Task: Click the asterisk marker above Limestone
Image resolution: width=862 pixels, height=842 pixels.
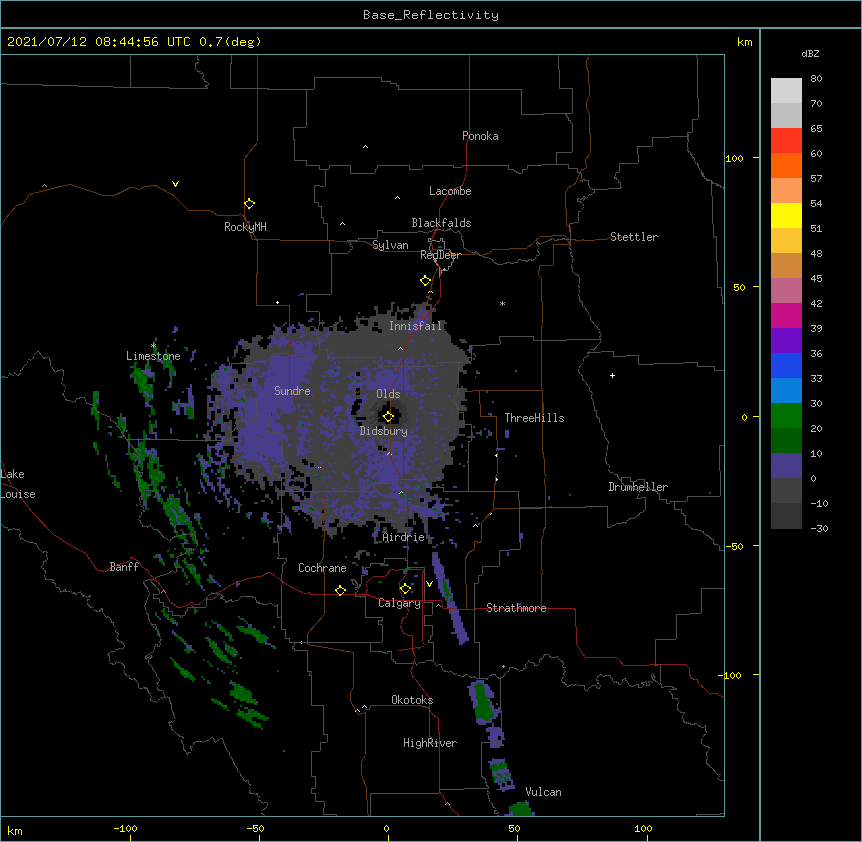Action: (153, 346)
